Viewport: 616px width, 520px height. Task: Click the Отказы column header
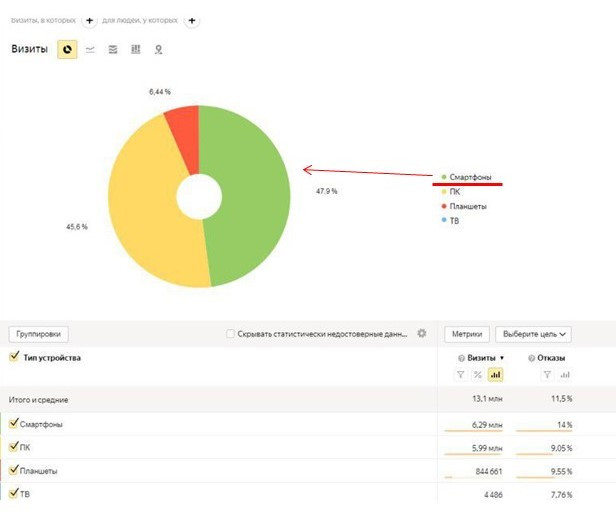click(x=551, y=358)
